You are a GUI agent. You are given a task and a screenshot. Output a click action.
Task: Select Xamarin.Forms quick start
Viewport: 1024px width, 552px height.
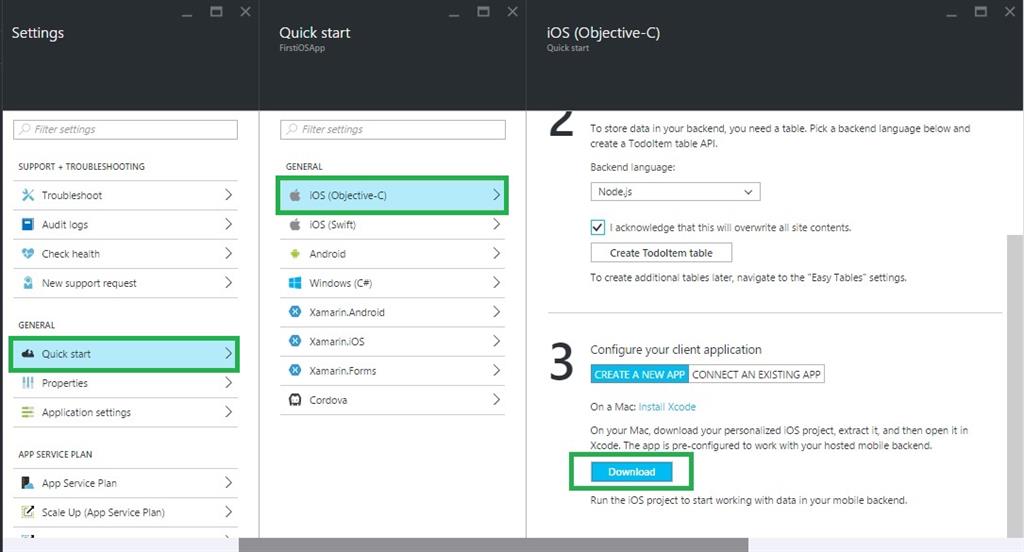click(392, 370)
